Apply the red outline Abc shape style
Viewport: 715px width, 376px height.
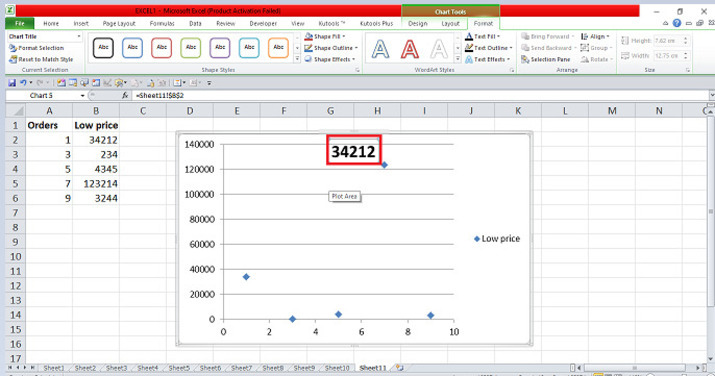pyautogui.click(x=161, y=48)
